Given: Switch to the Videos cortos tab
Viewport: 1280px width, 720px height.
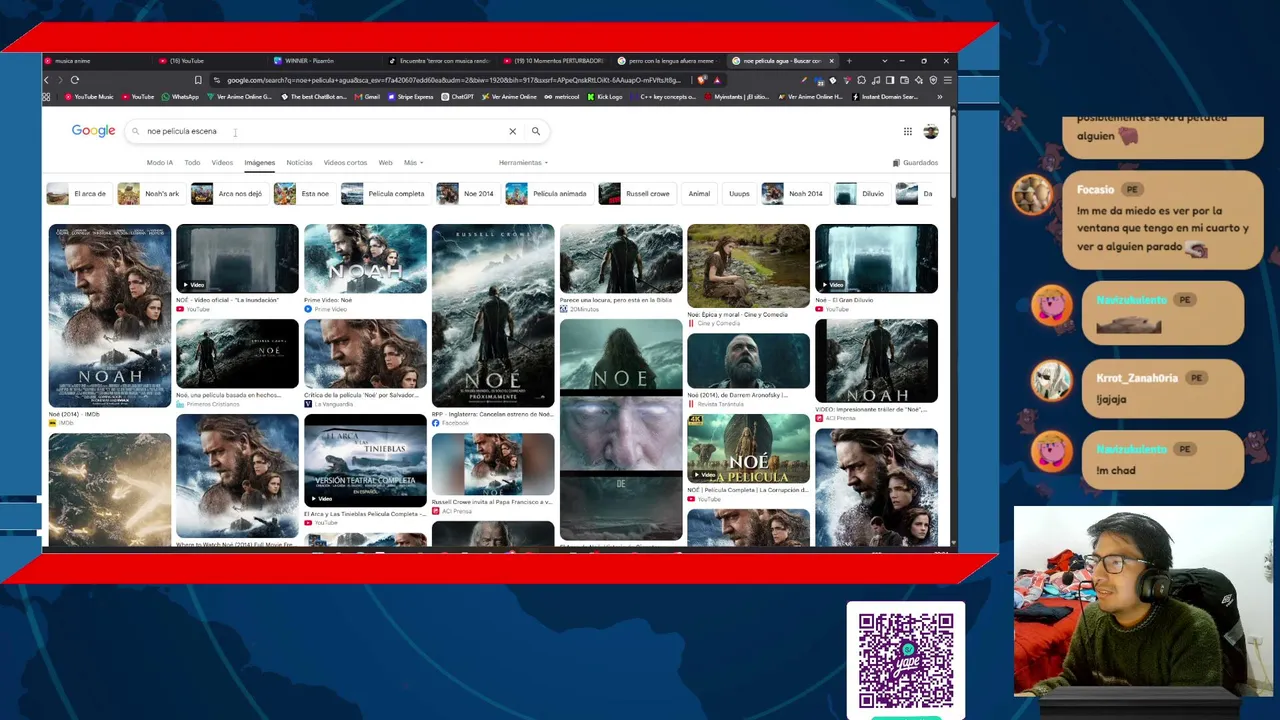Looking at the screenshot, I should pos(345,162).
